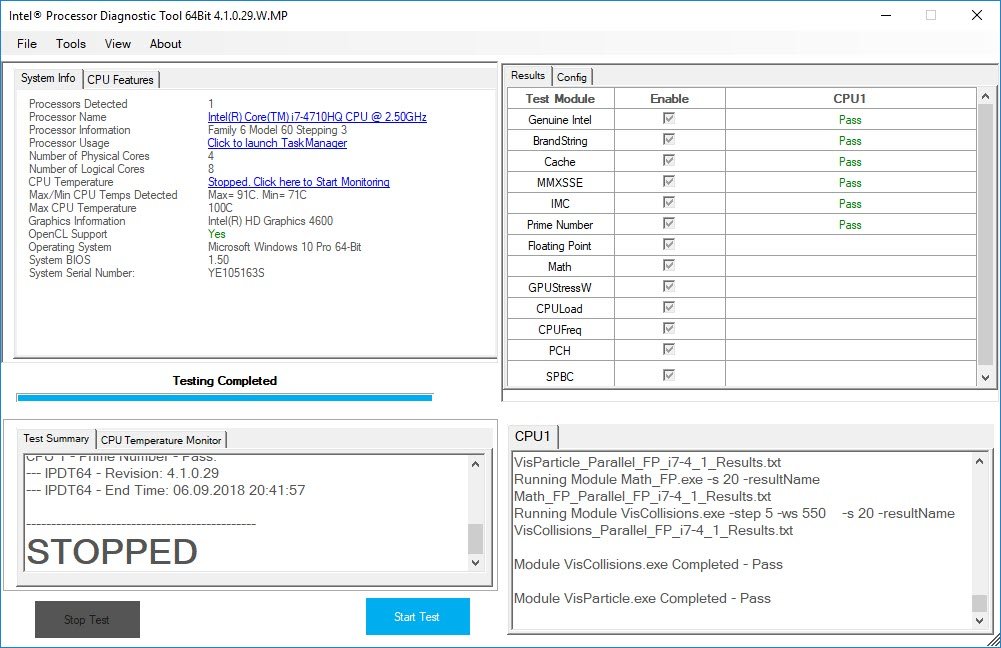Click the IPDT64 End Time line
Screen dimensions: 1001x648
[166, 490]
